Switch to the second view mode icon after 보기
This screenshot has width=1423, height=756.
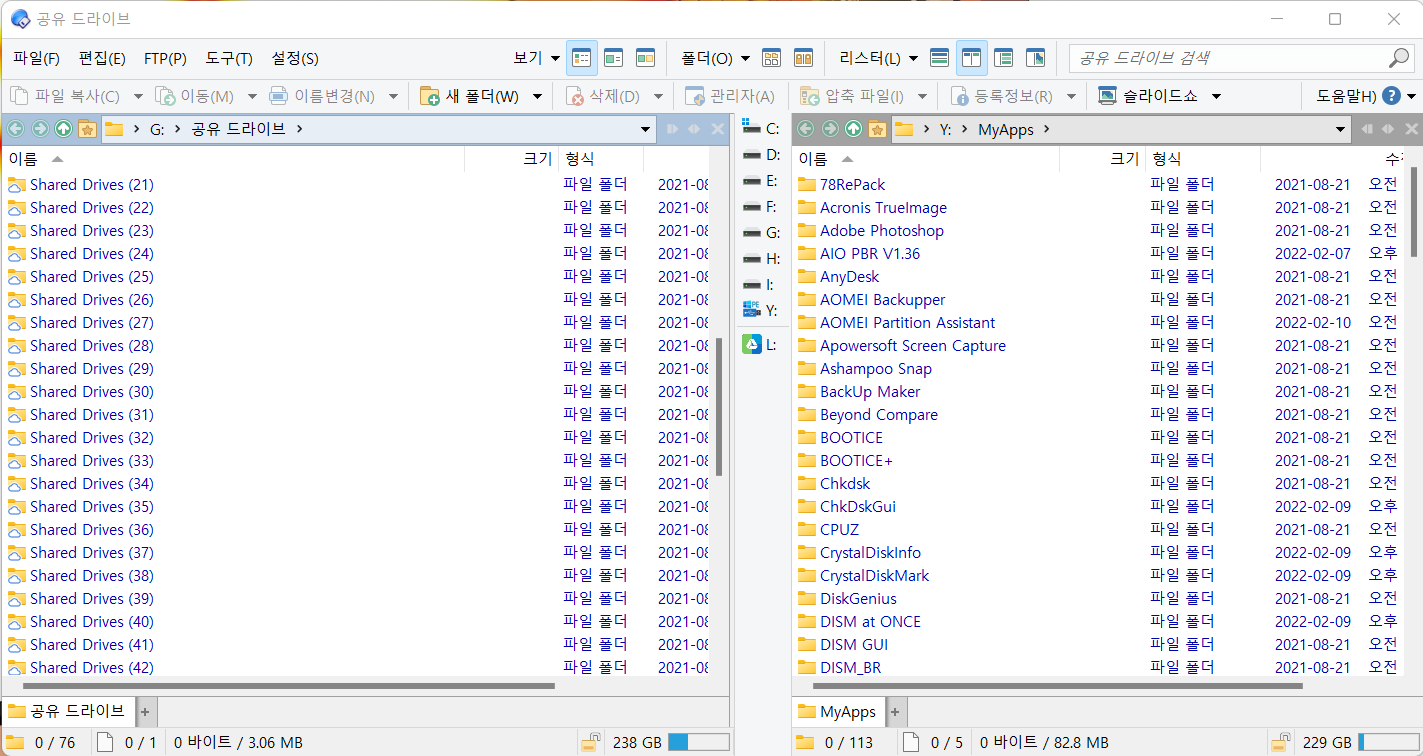pos(613,58)
